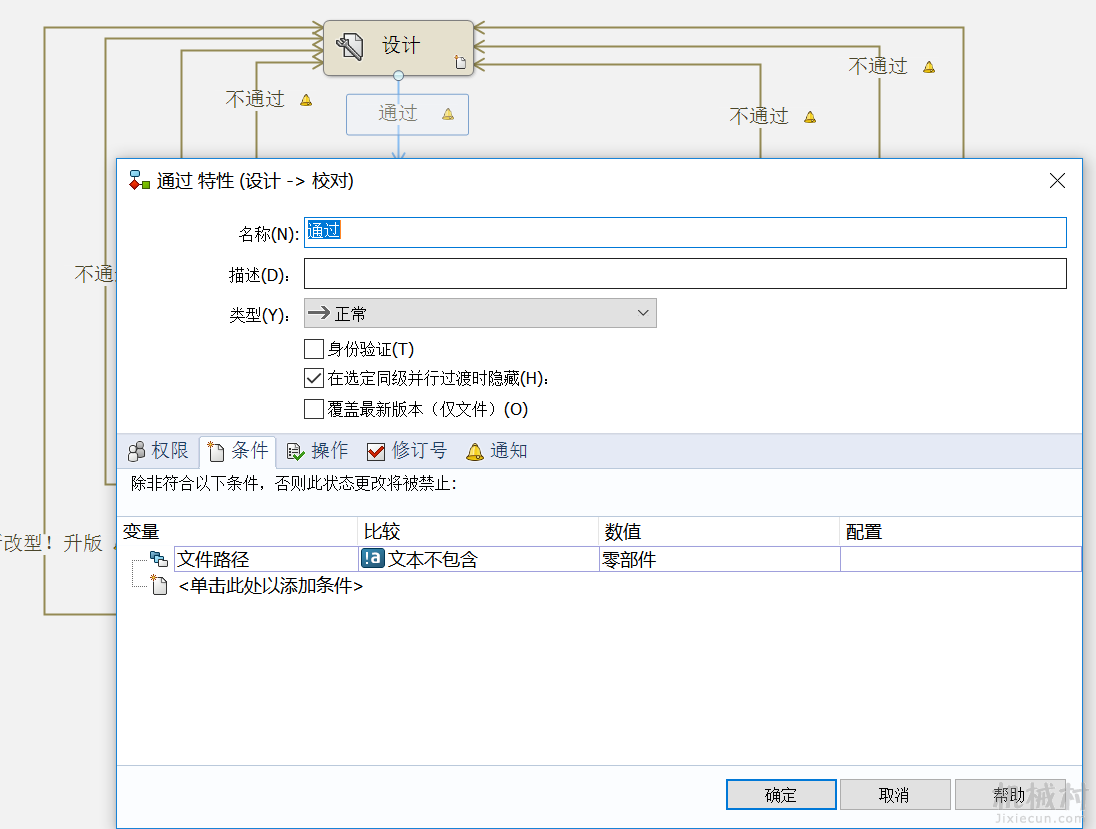Uncheck 在选定同级并行过渡时隐藏(H) checkbox
Viewport: 1096px width, 829px height.
click(314, 378)
